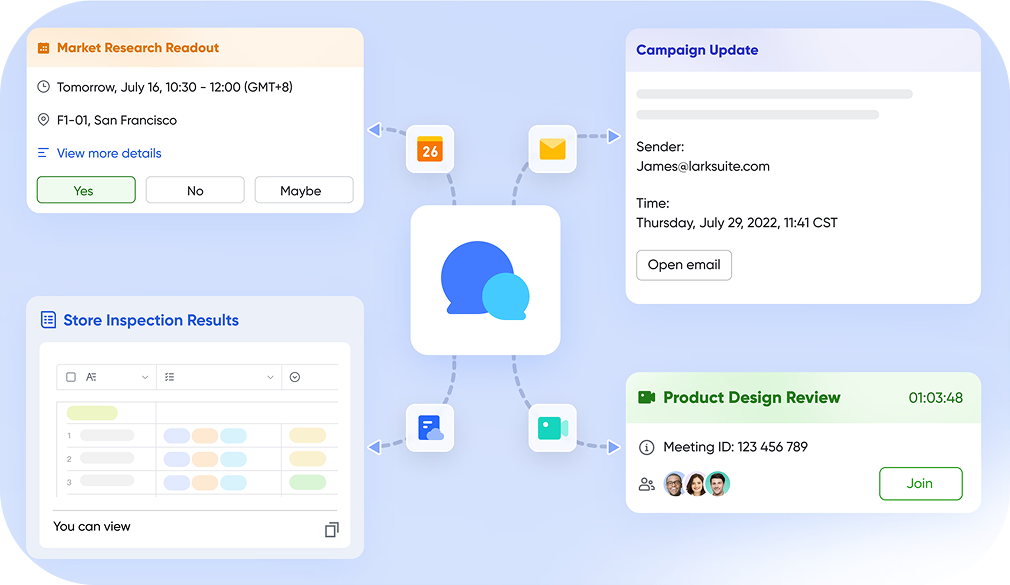This screenshot has width=1010, height=585.
Task: Expand the first text column dropdown arrow
Action: coord(145,377)
